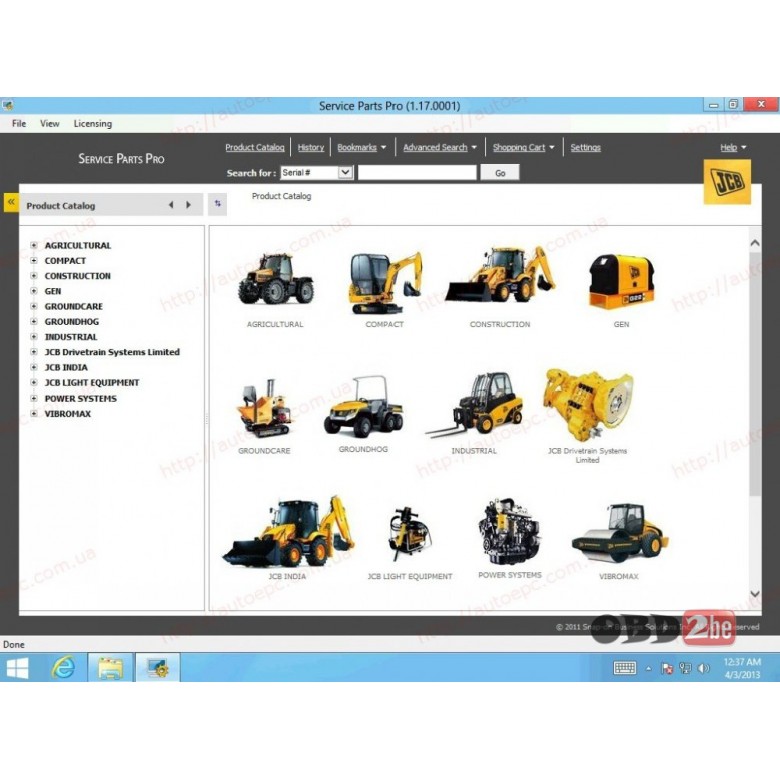Open the Bookmarks dropdown menu
This screenshot has height=780, width=780.
coord(362,147)
